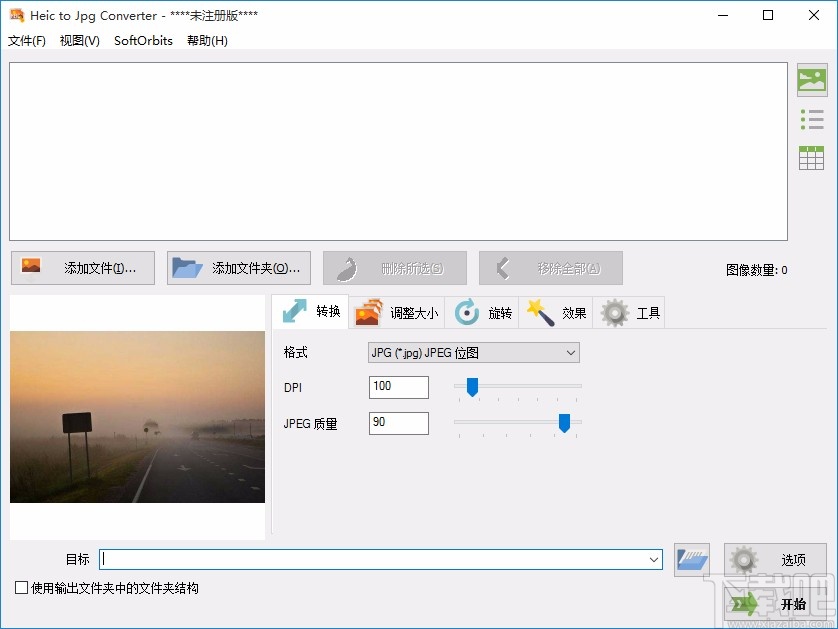Open the 文件 menu
Screen dimensions: 838x629
point(28,41)
